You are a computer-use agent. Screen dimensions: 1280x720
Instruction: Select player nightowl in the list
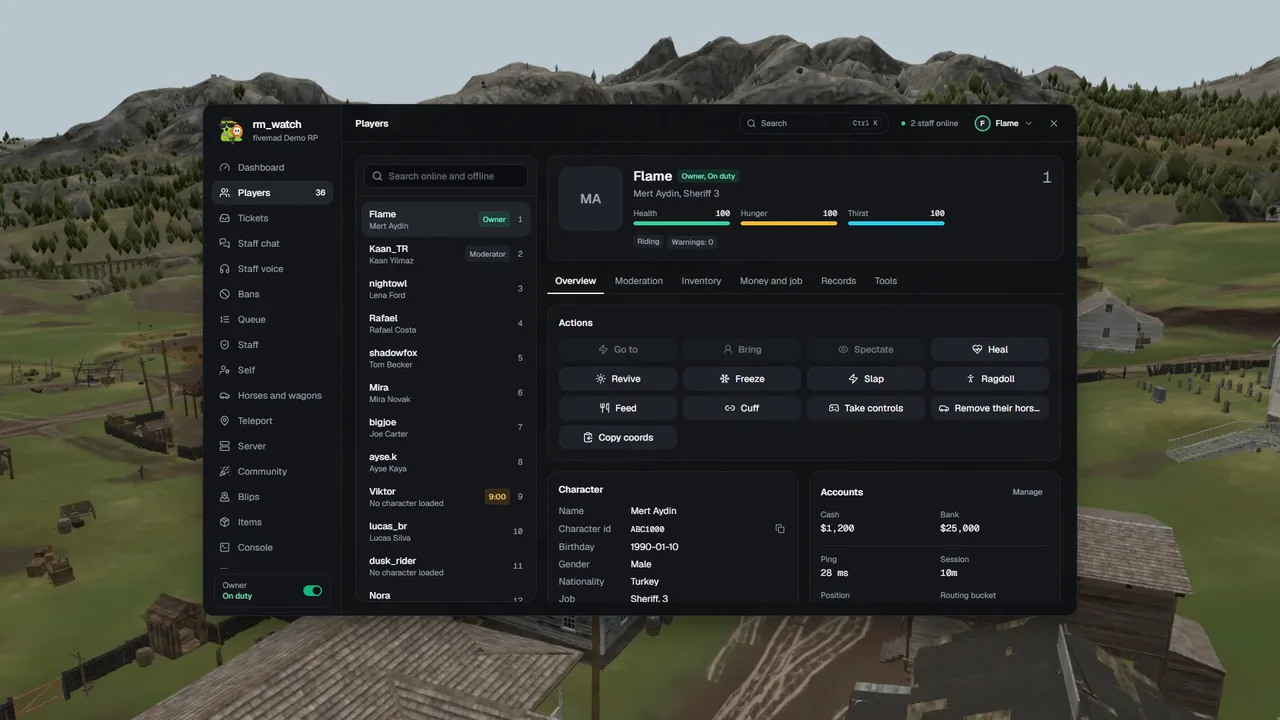(x=446, y=289)
